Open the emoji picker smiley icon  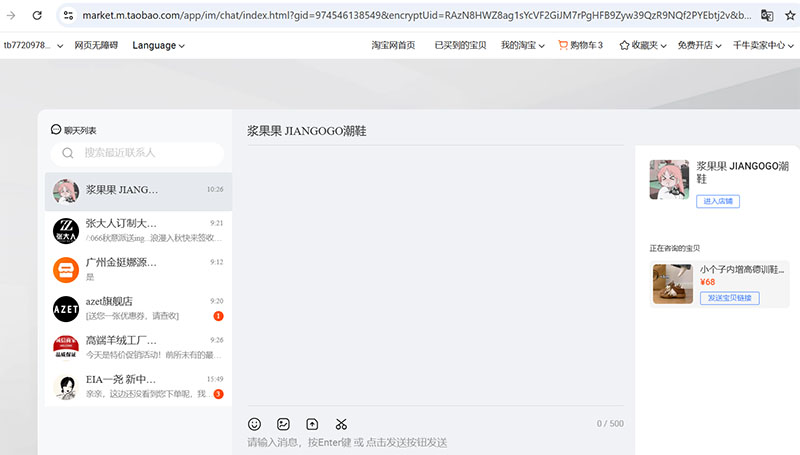(x=254, y=424)
